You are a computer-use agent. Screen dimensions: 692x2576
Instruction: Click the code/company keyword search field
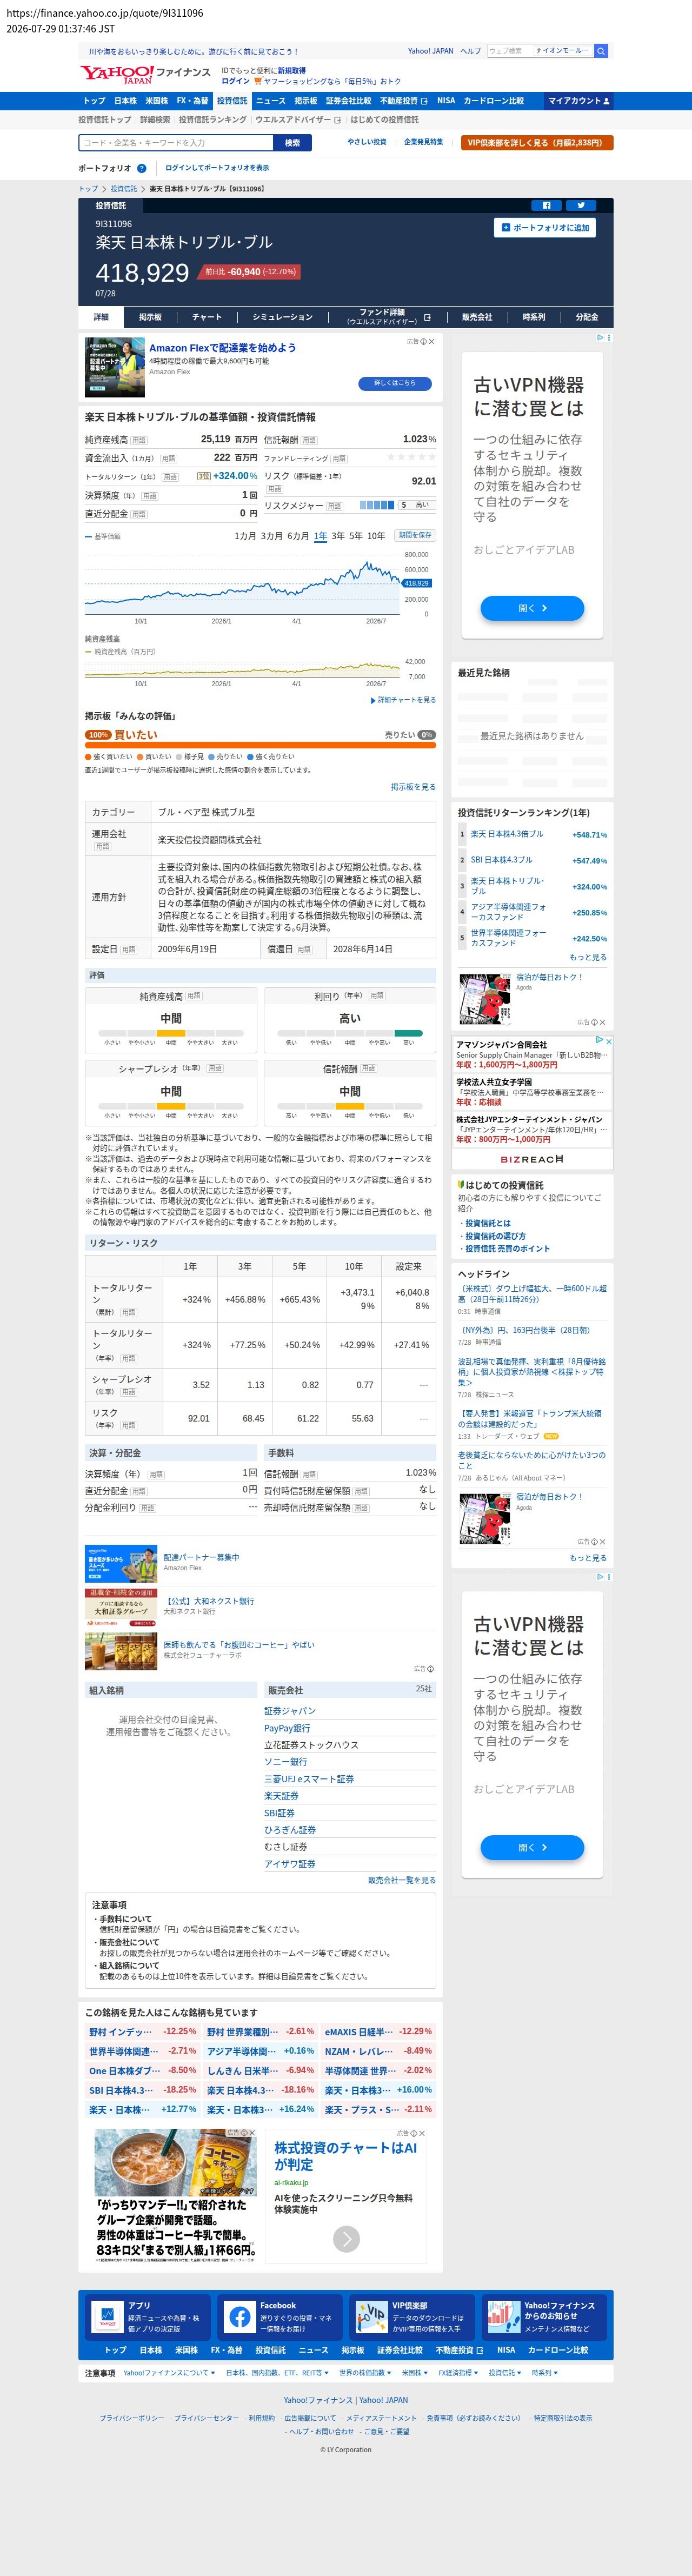(x=175, y=143)
